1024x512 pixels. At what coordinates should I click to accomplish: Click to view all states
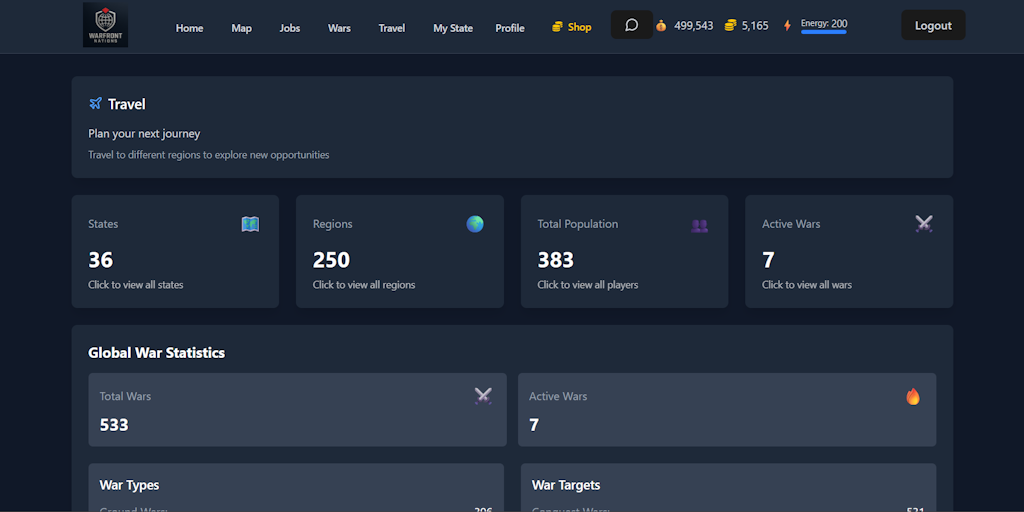[x=136, y=285]
